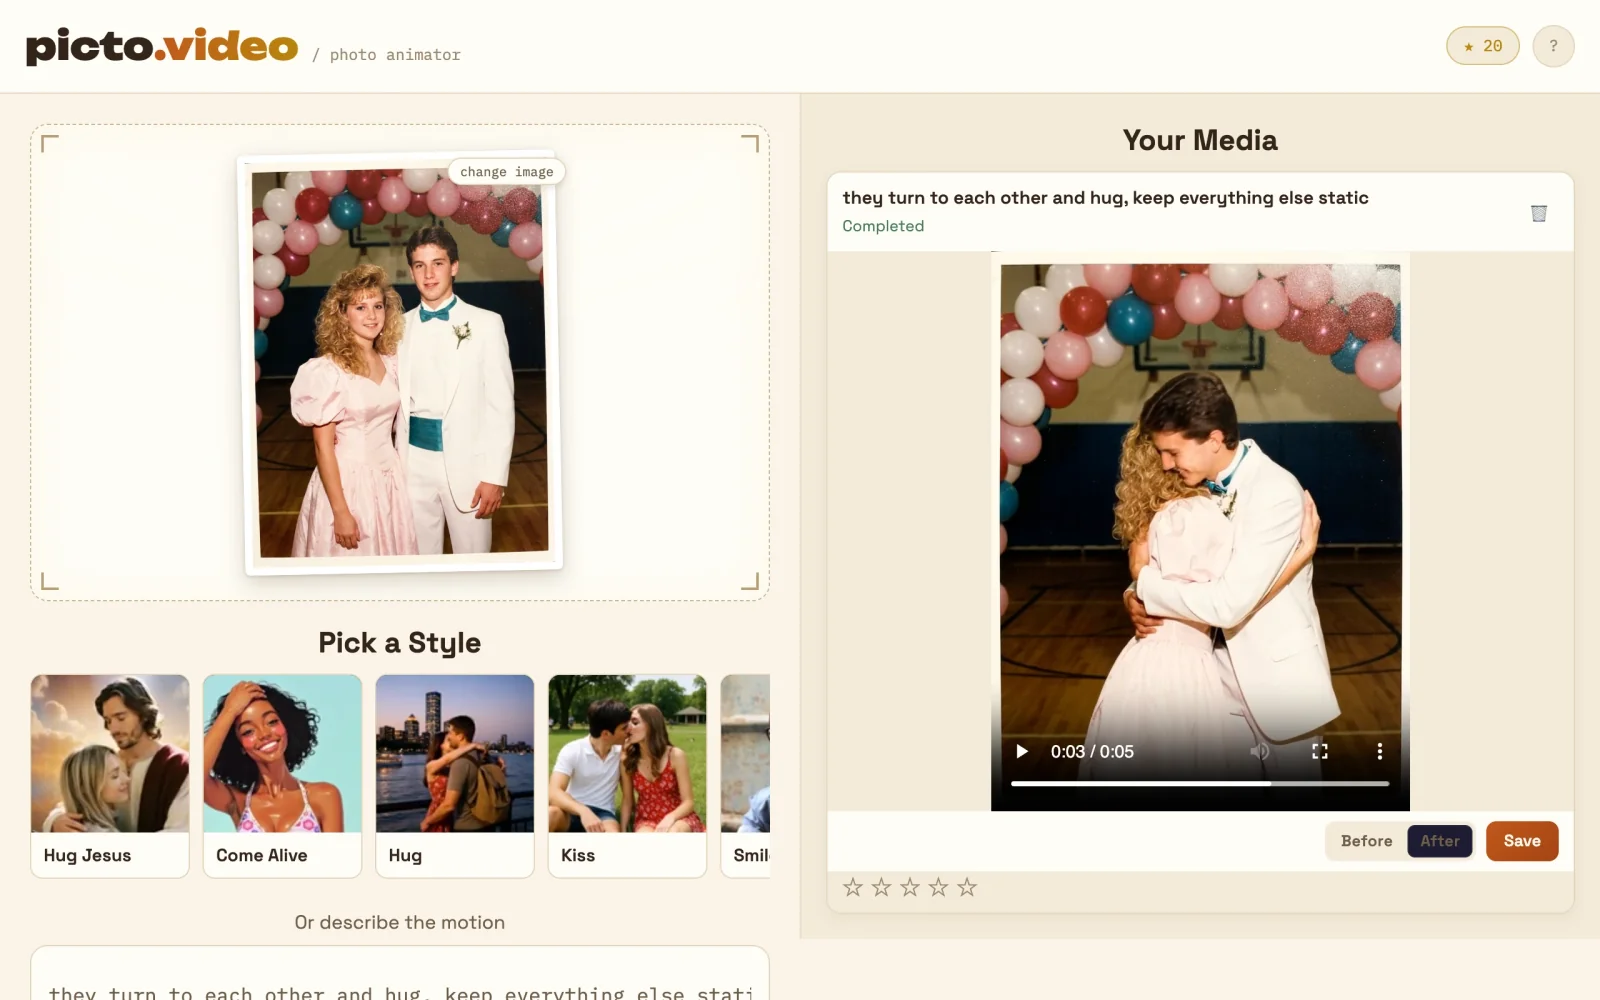
Task: Select the Come Alive style
Action: coord(282,776)
